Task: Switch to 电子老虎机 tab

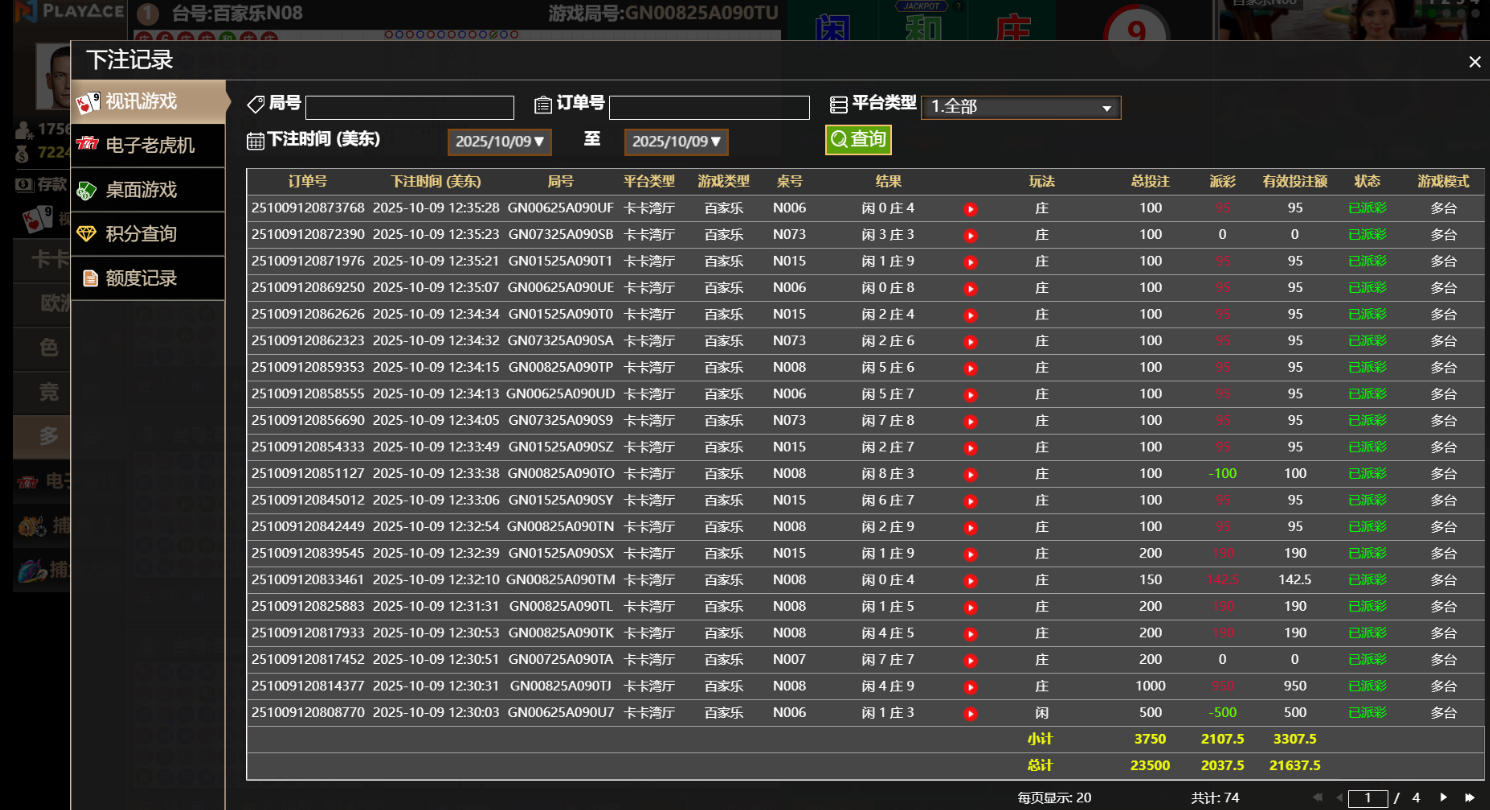Action: [149, 146]
